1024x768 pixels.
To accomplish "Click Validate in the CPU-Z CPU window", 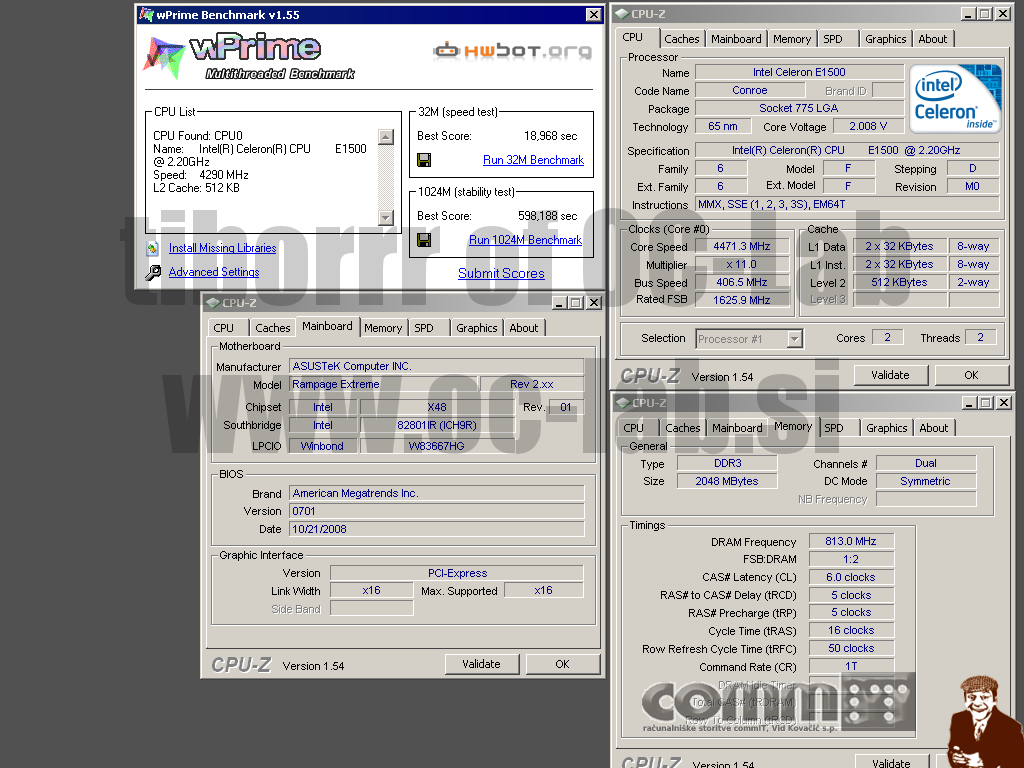I will tap(890, 375).
